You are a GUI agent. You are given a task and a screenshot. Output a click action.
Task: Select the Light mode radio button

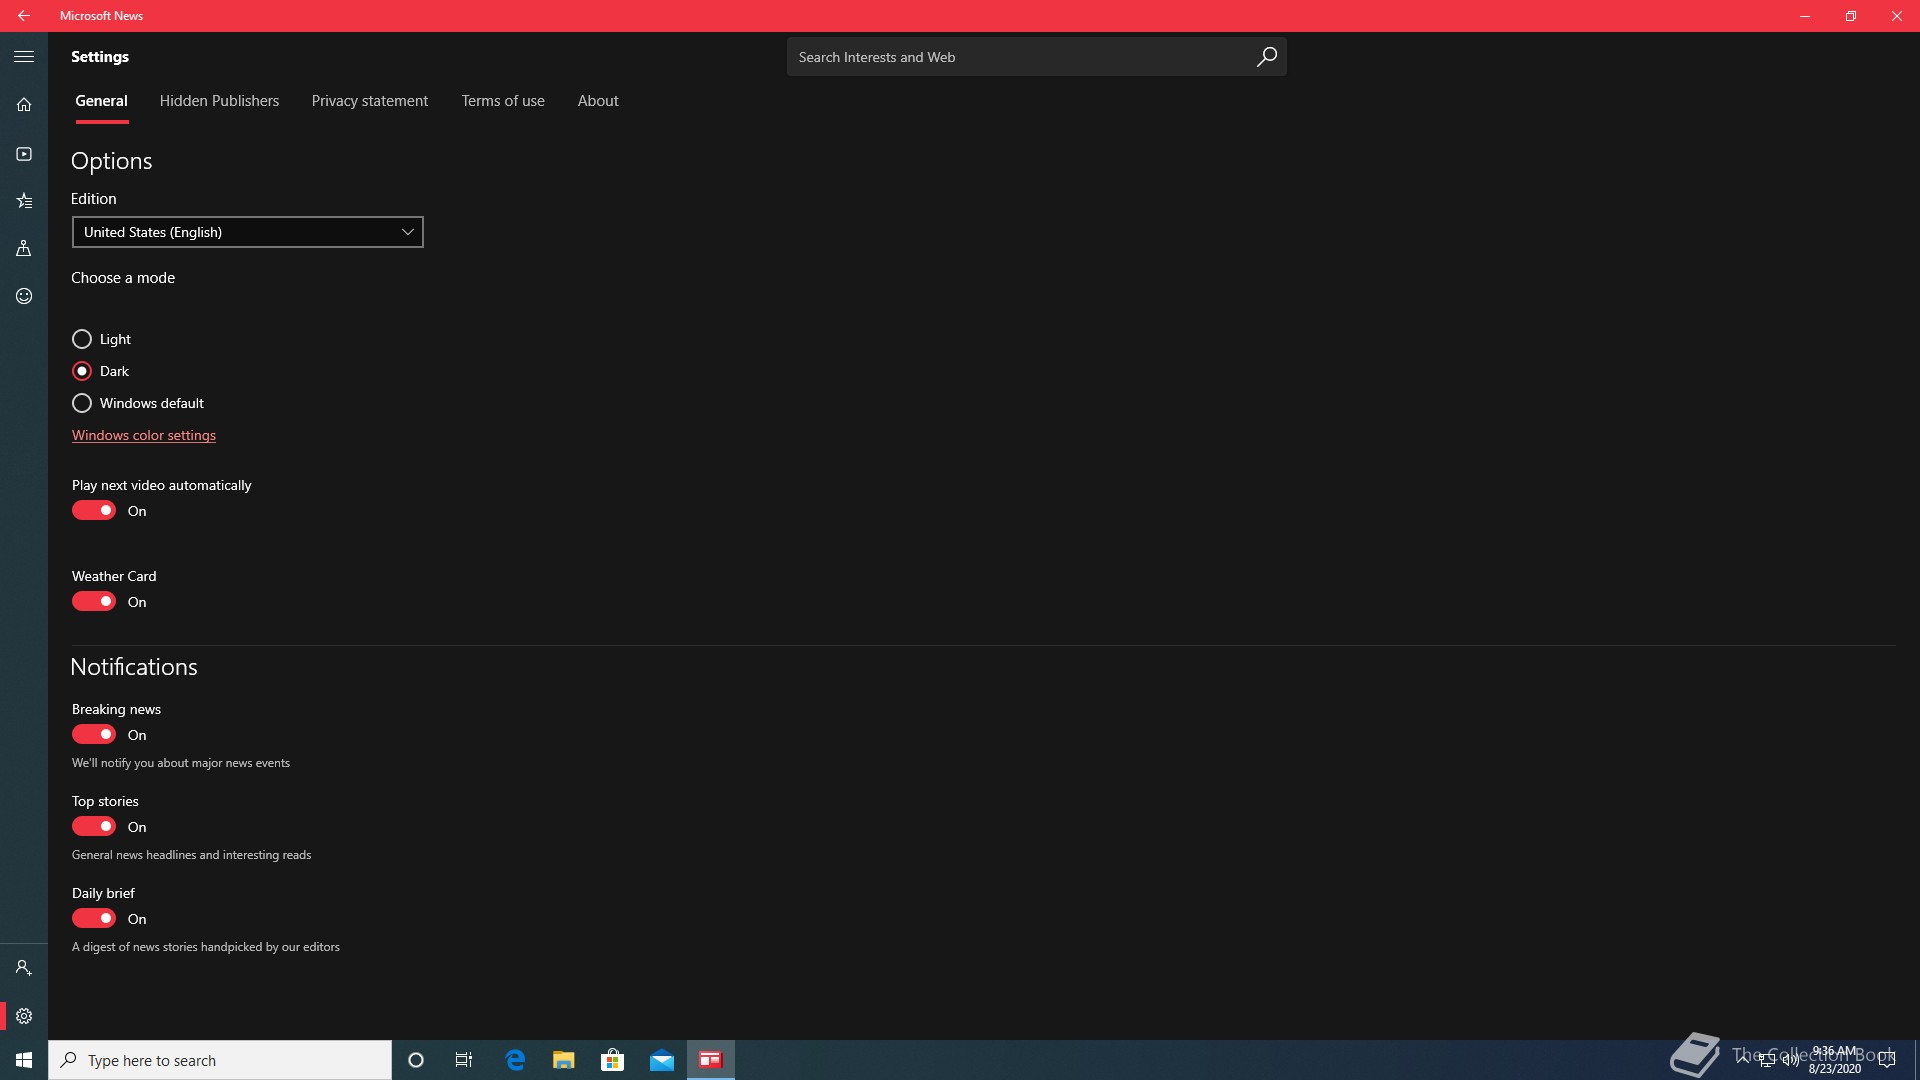82,339
